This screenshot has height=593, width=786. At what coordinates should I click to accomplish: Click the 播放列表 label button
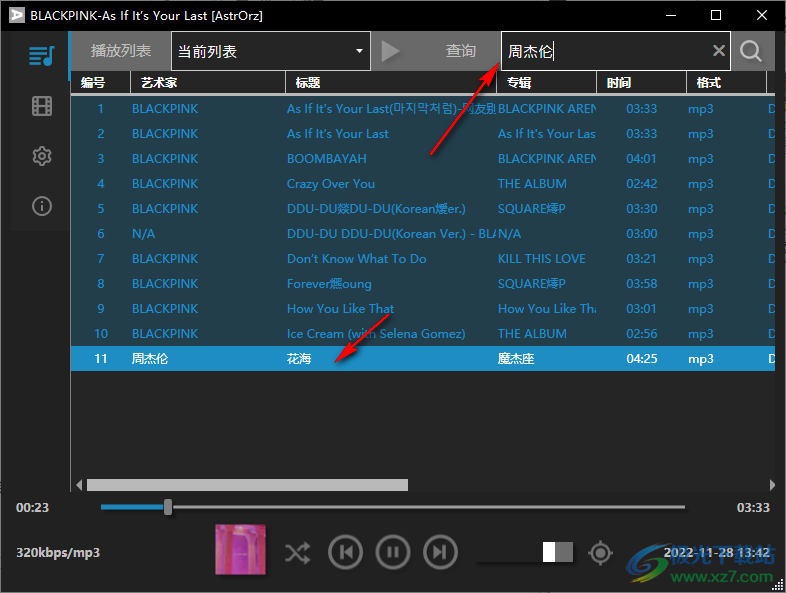point(120,51)
